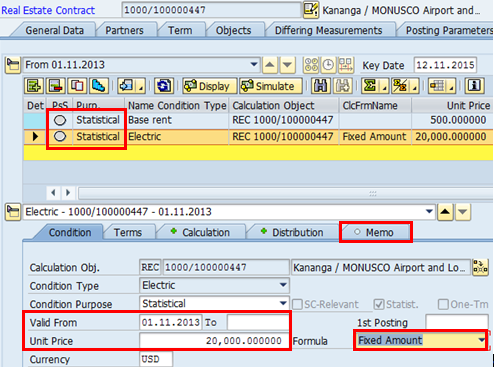Click the list icon left of Electric dropdown
494x367 pixels.
[13, 212]
